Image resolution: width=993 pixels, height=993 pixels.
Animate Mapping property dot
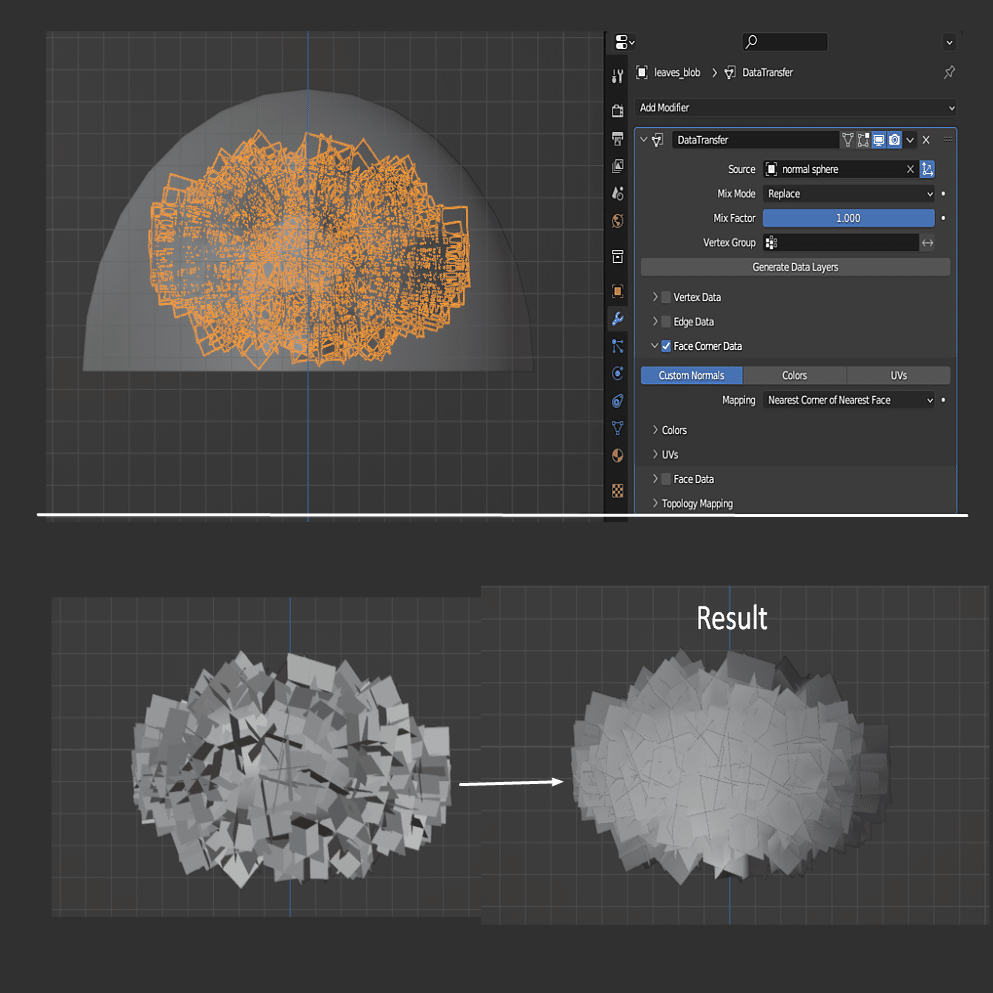pos(944,400)
